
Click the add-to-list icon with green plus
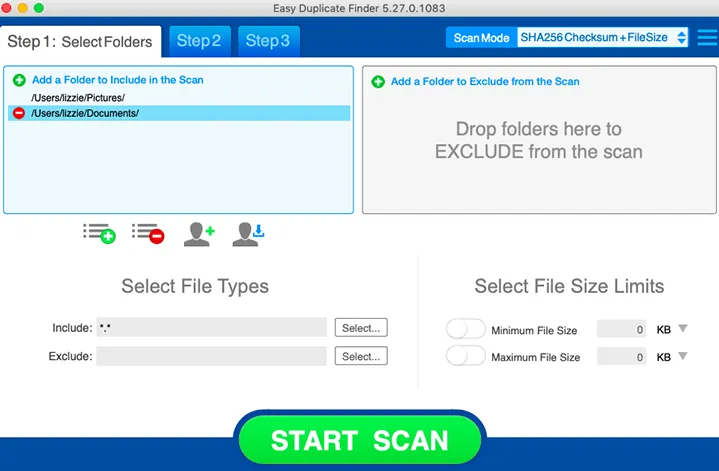click(x=99, y=233)
